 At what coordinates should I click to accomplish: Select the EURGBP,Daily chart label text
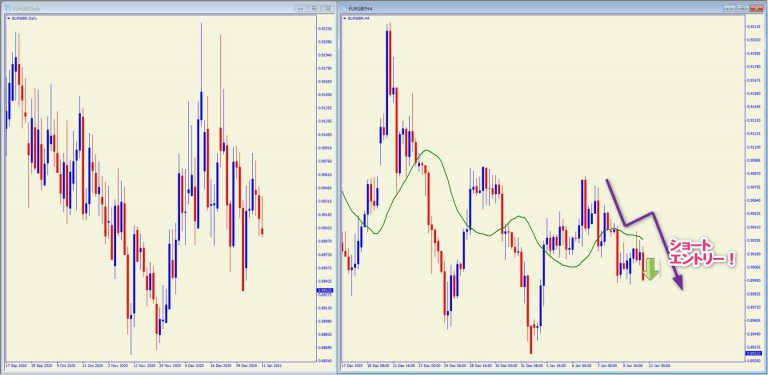(x=24, y=18)
